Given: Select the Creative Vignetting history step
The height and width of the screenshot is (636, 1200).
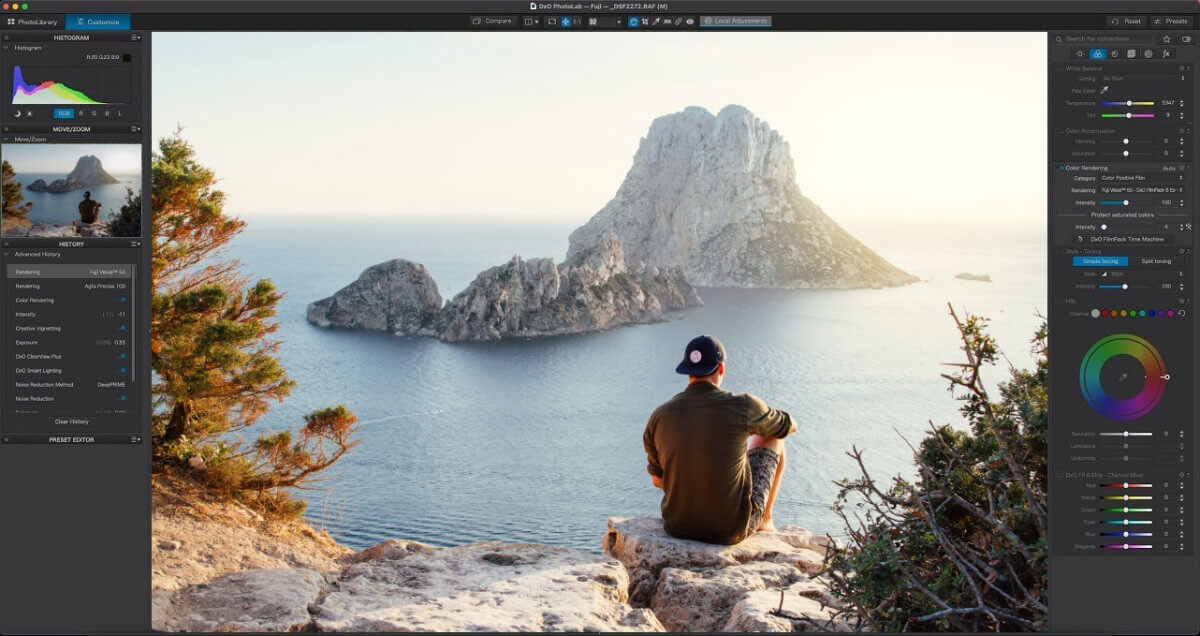Looking at the screenshot, I should (70, 328).
